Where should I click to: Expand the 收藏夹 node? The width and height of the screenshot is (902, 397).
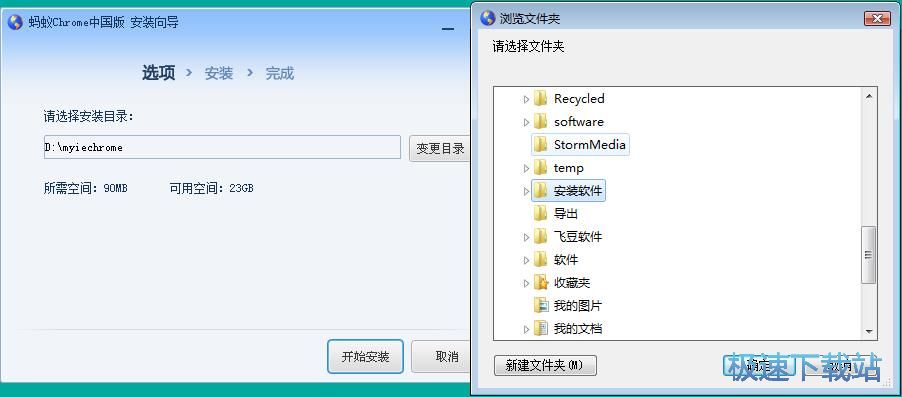(x=526, y=283)
